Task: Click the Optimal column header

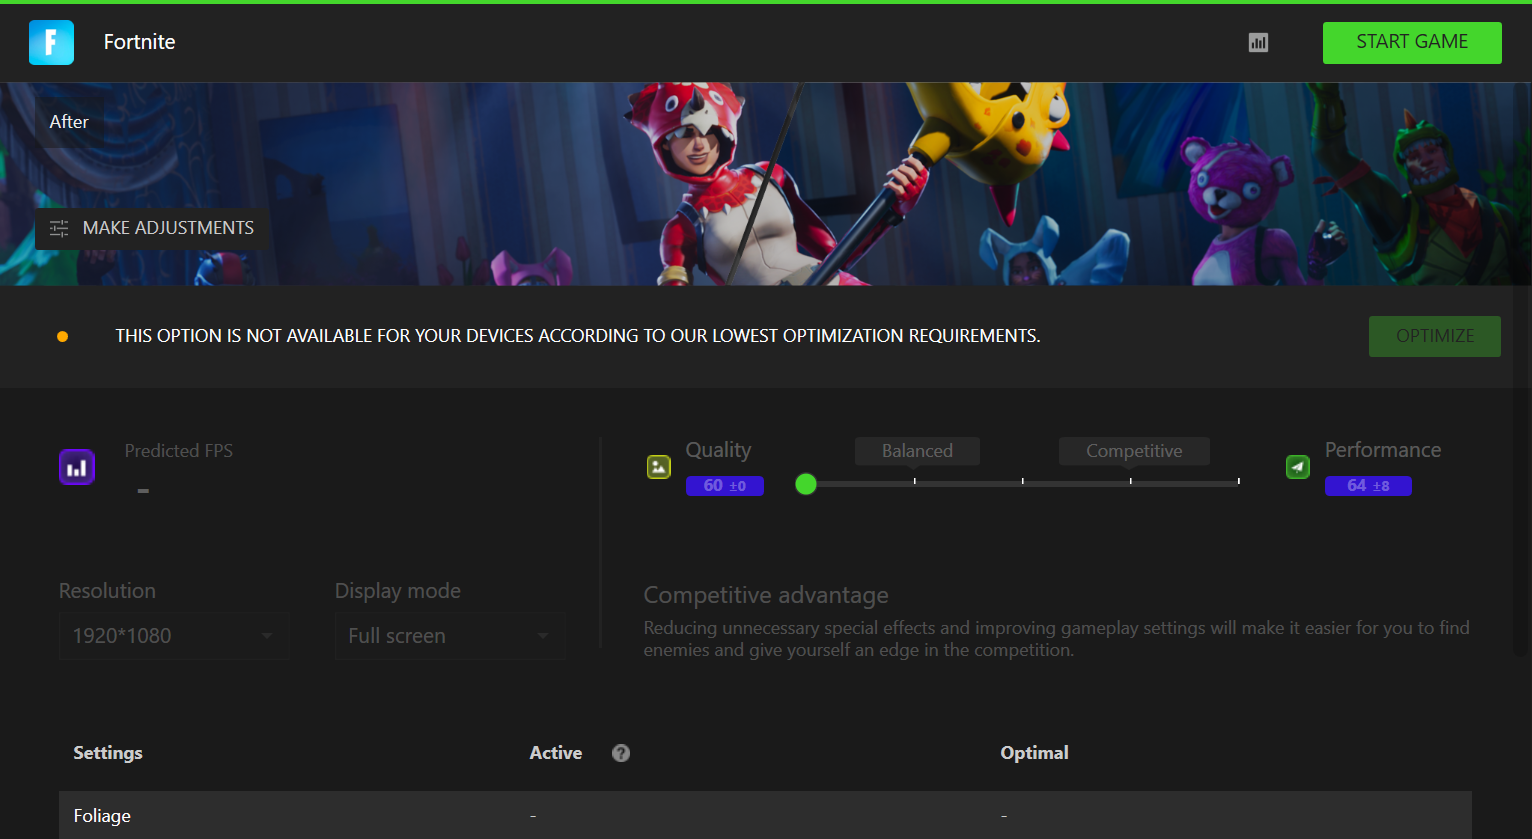Action: 1034,753
